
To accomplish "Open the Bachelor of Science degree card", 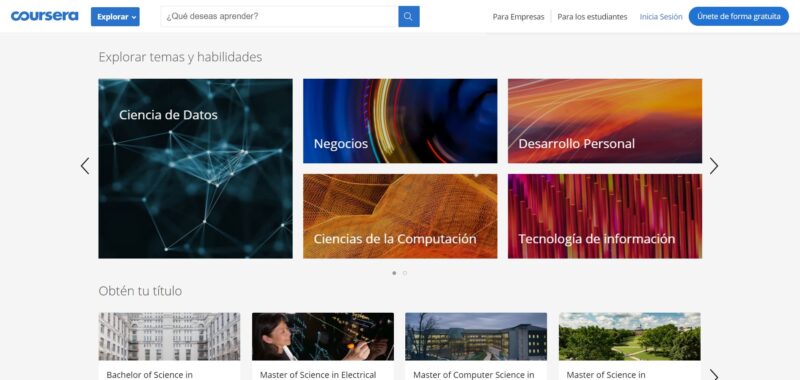I will point(169,346).
